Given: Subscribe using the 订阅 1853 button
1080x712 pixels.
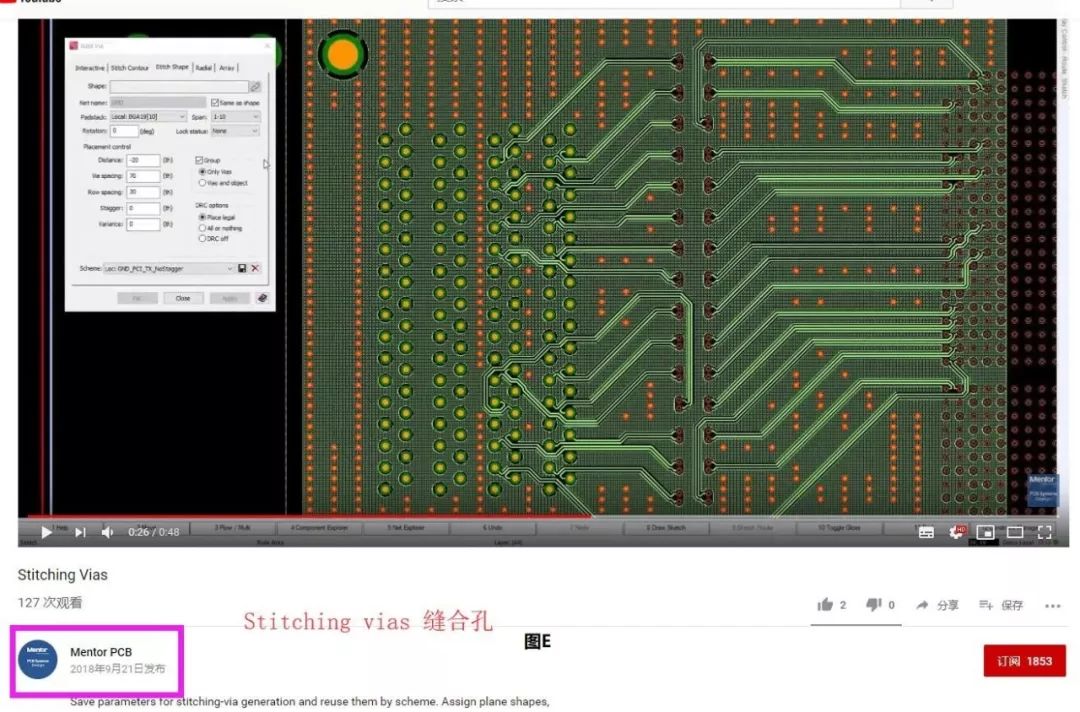Looking at the screenshot, I should (1024, 661).
